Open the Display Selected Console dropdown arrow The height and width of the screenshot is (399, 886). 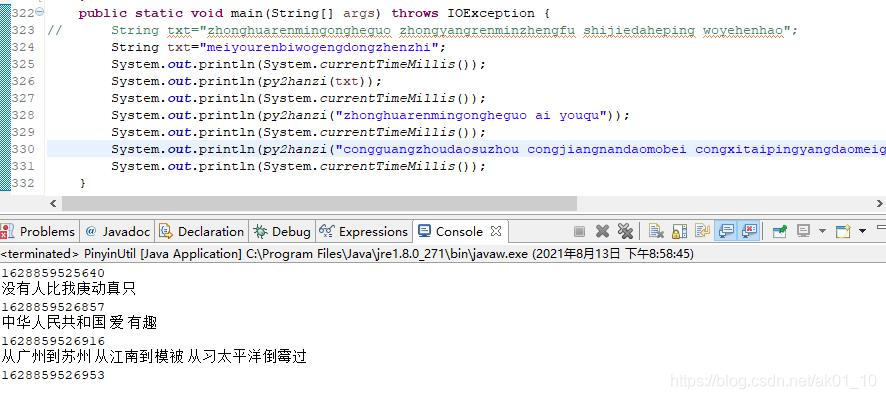click(822, 231)
